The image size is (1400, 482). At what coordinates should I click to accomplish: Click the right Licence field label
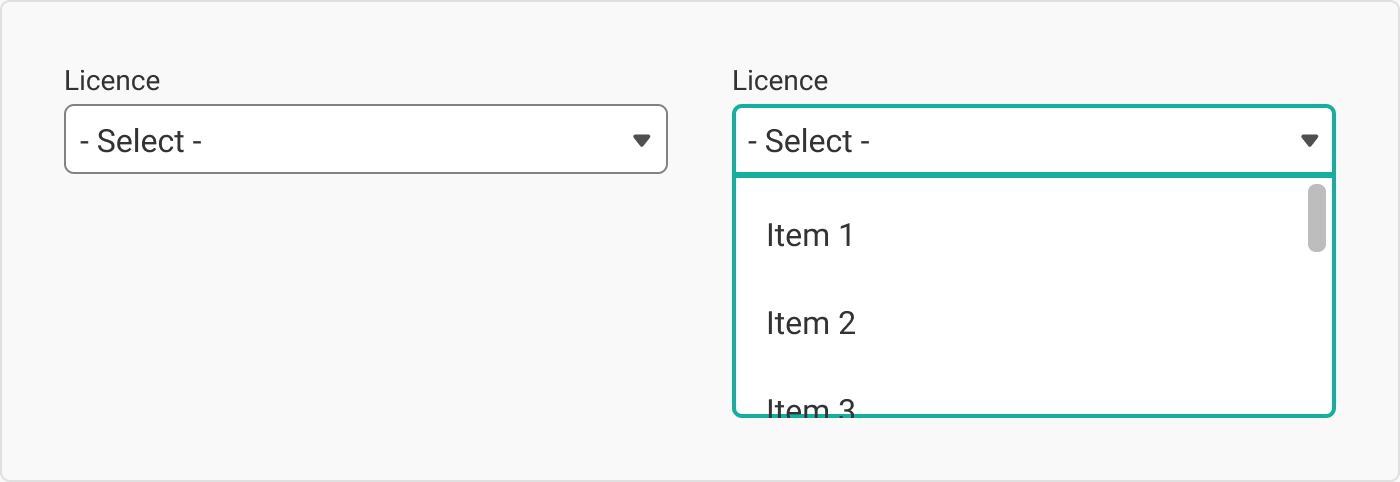780,81
